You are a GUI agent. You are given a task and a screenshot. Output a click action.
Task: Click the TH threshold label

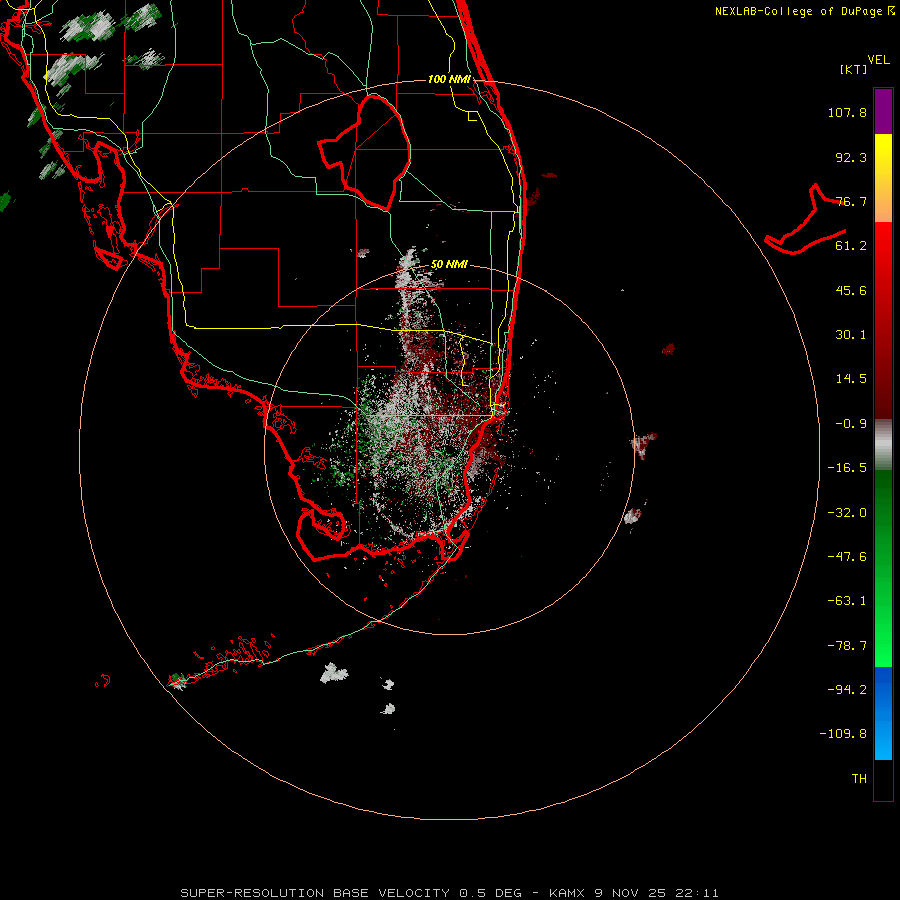pyautogui.click(x=859, y=778)
